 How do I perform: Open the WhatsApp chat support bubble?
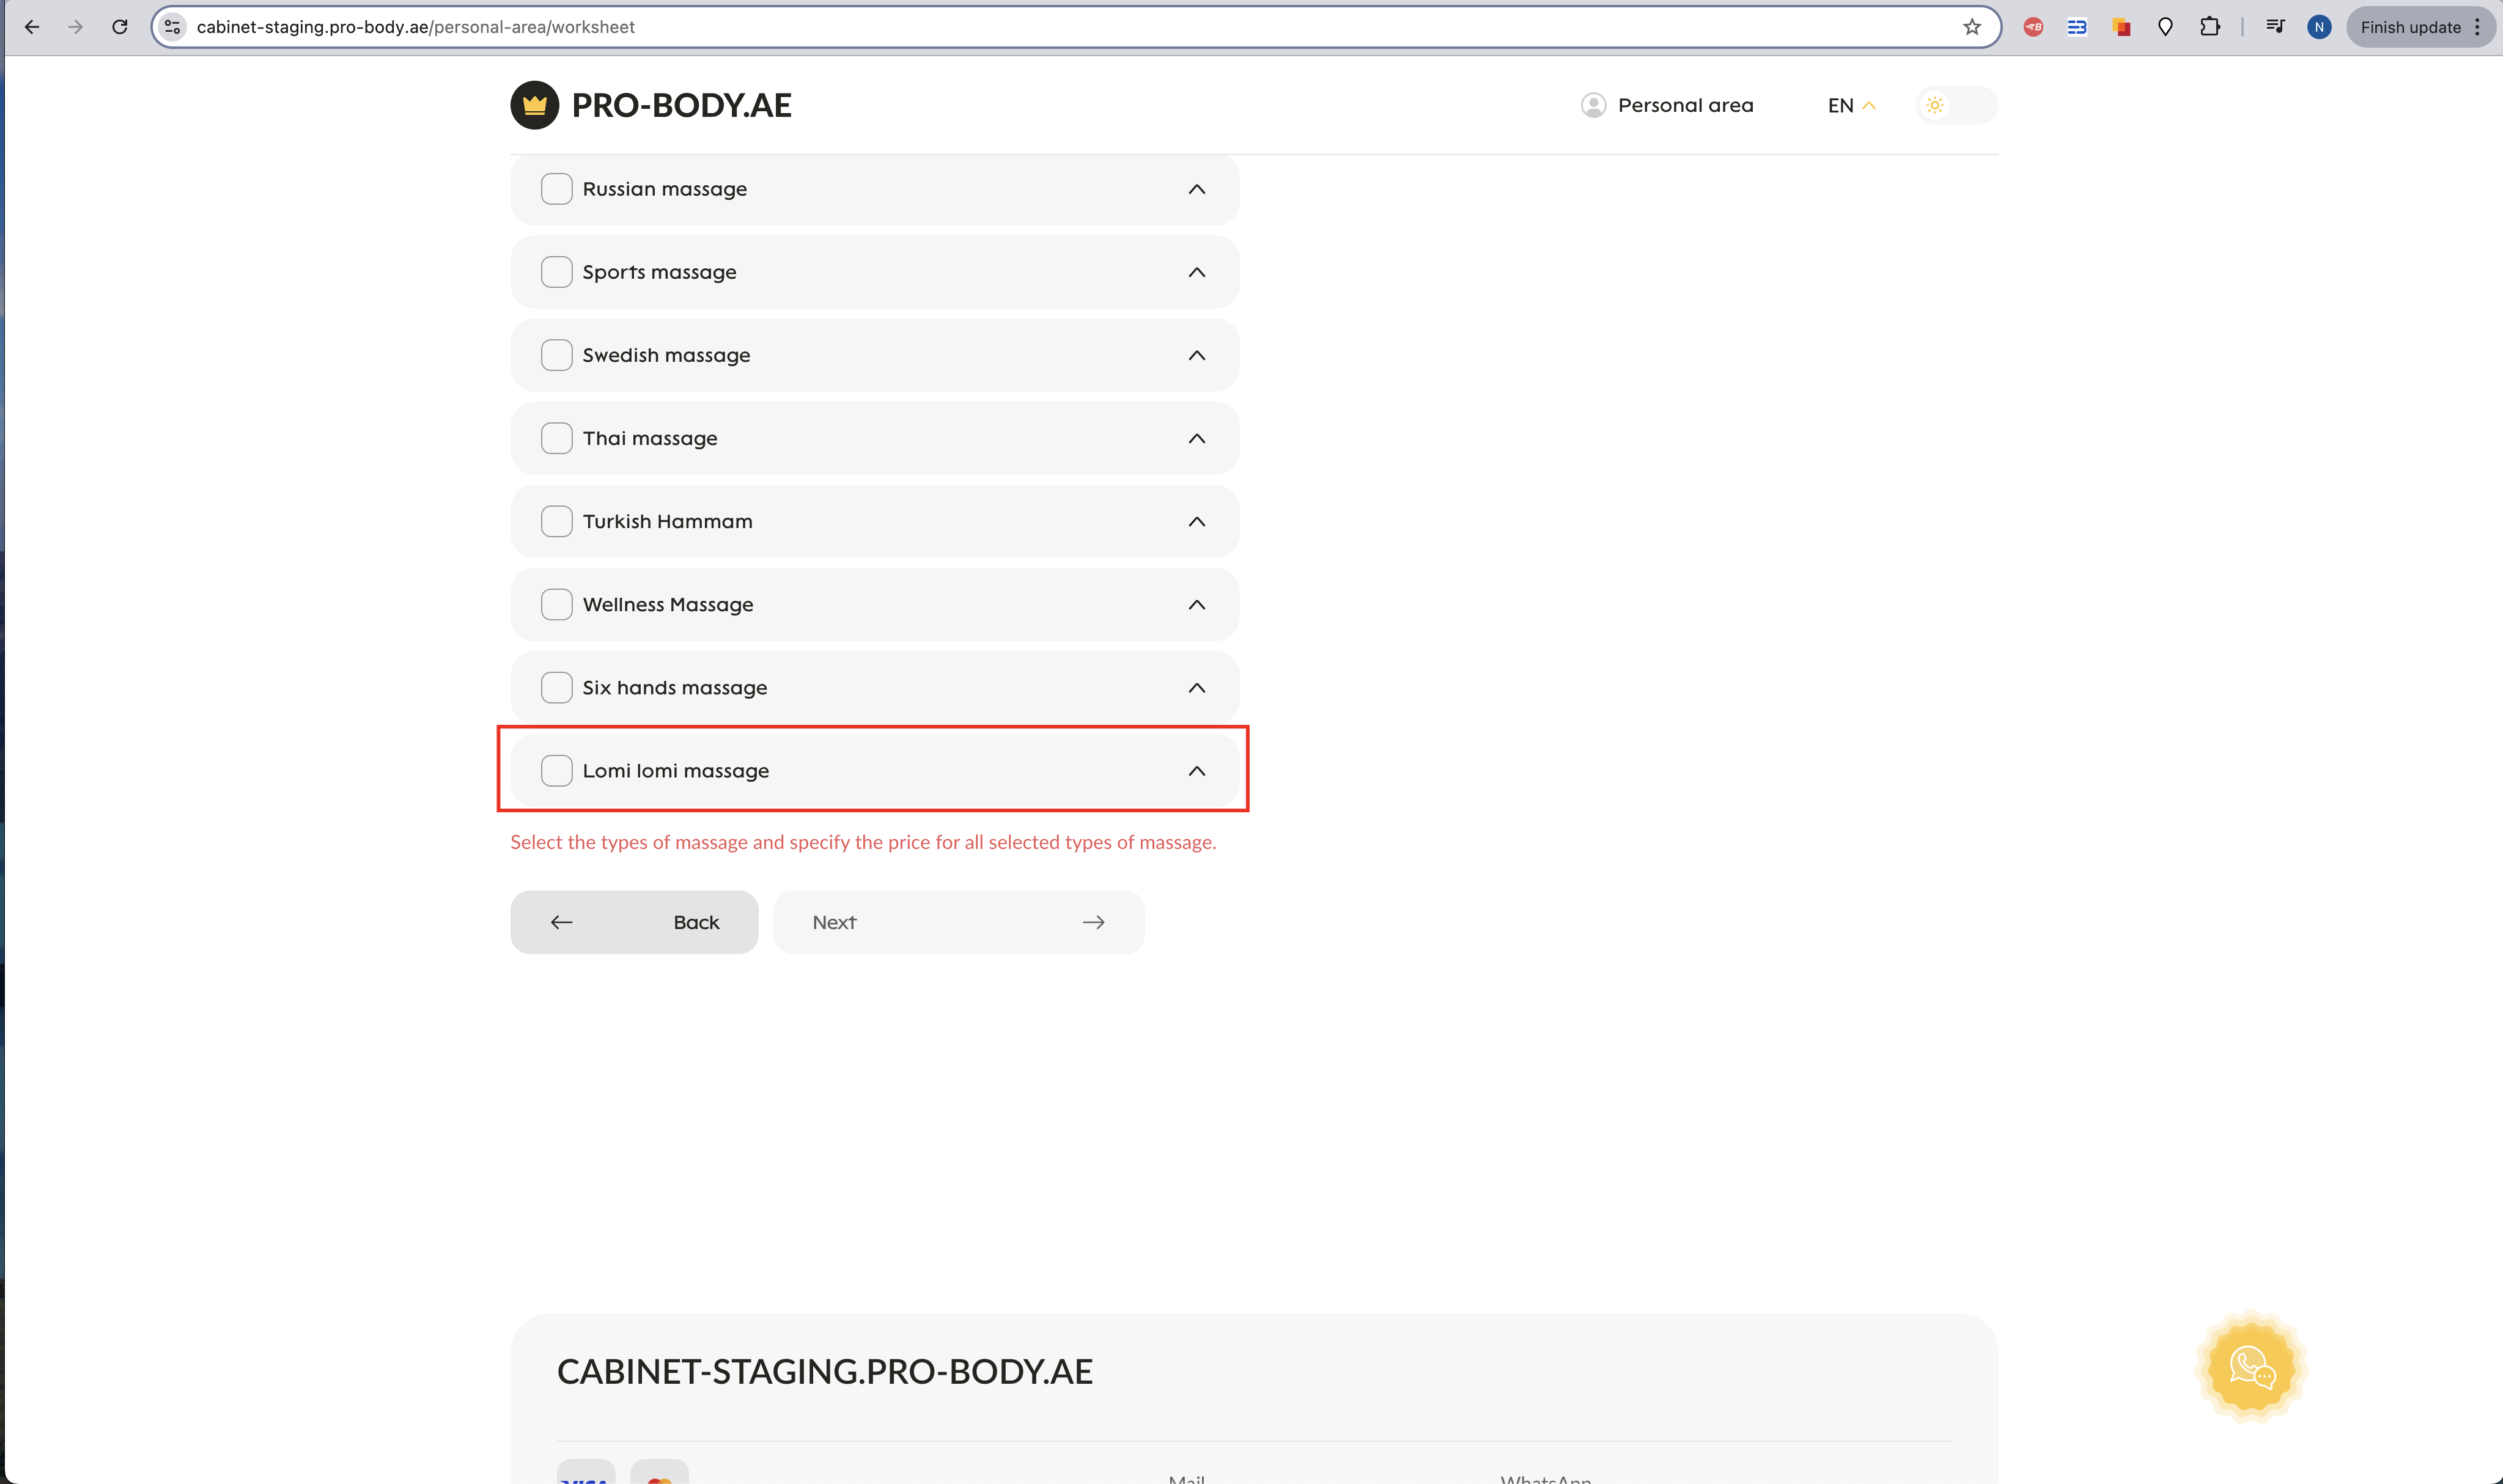pos(2251,1367)
